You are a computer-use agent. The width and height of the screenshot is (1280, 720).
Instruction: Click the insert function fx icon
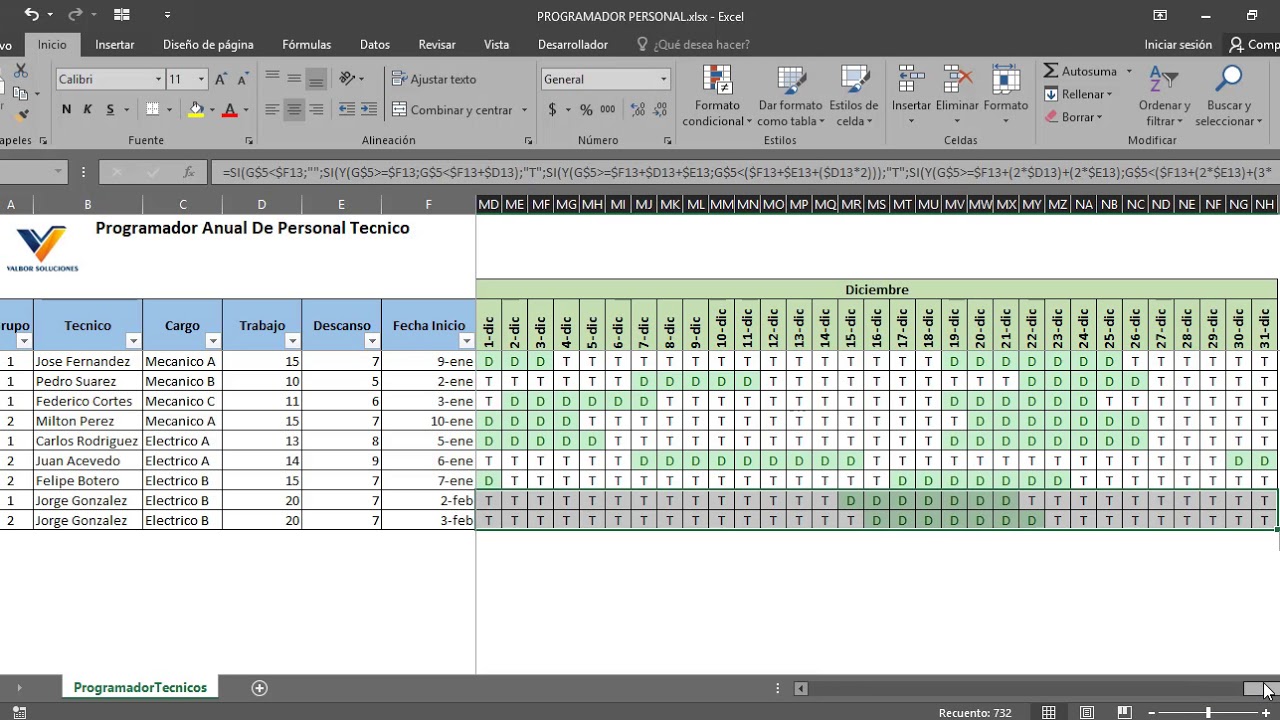pyautogui.click(x=188, y=172)
